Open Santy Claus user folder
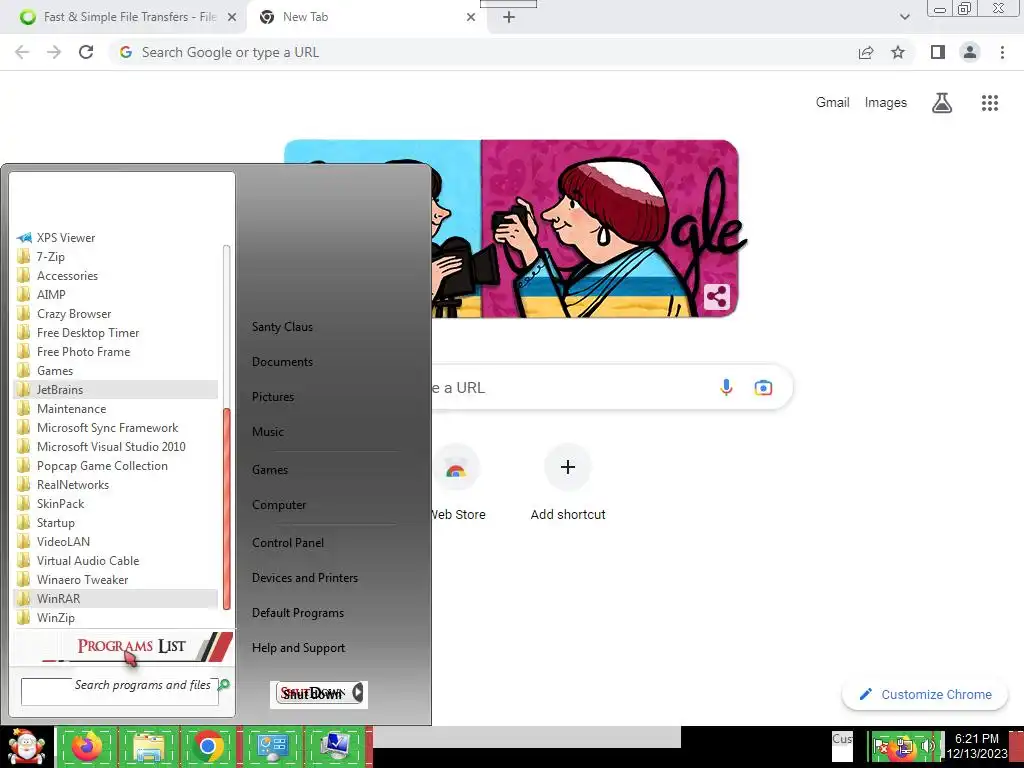This screenshot has height=768, width=1024. [x=282, y=327]
